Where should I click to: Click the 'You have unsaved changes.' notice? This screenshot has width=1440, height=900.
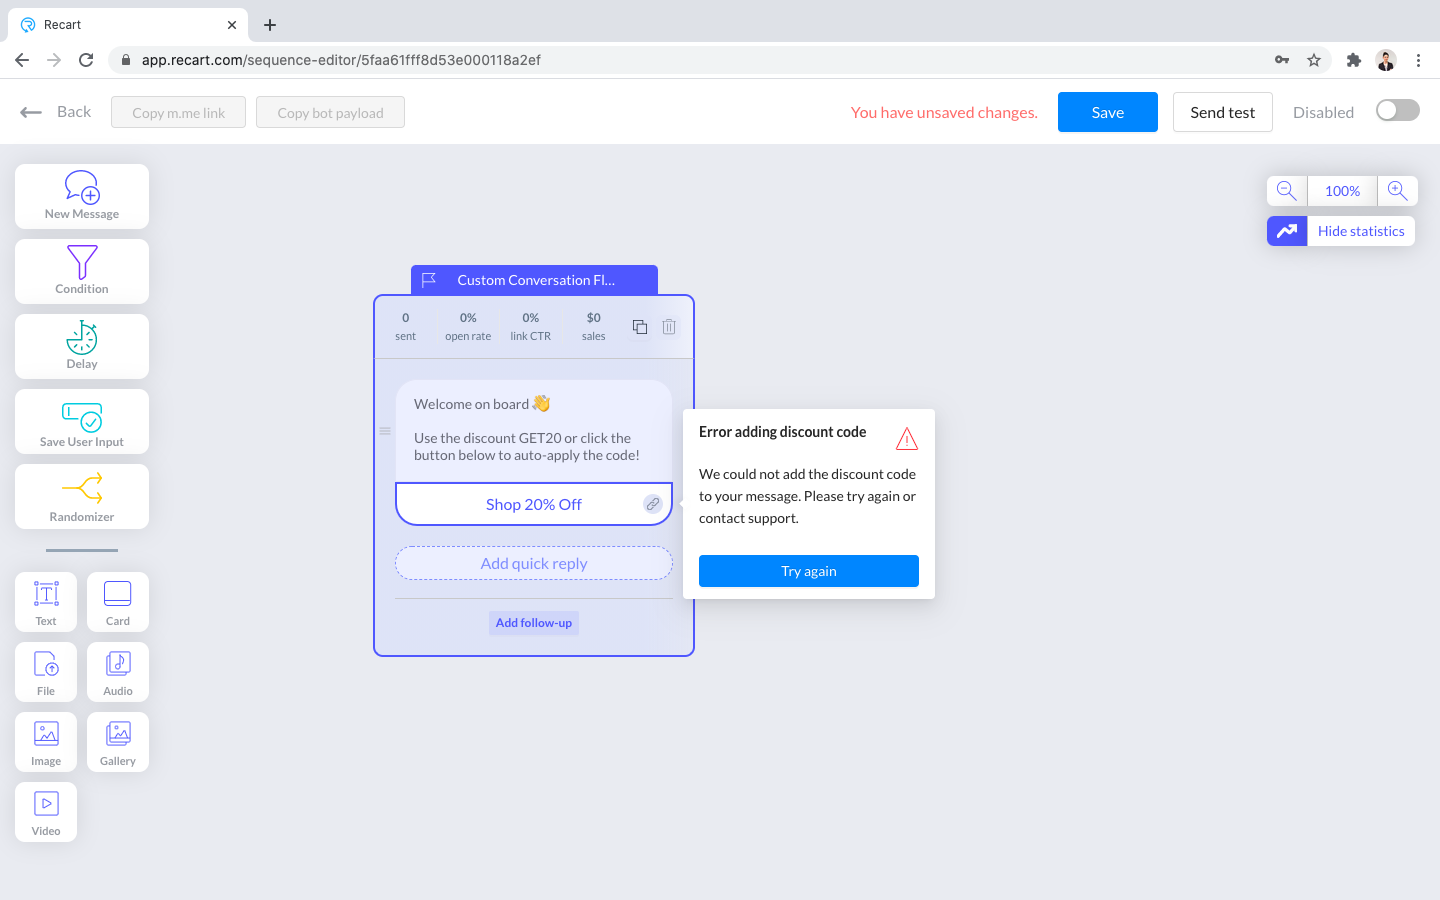point(944,112)
